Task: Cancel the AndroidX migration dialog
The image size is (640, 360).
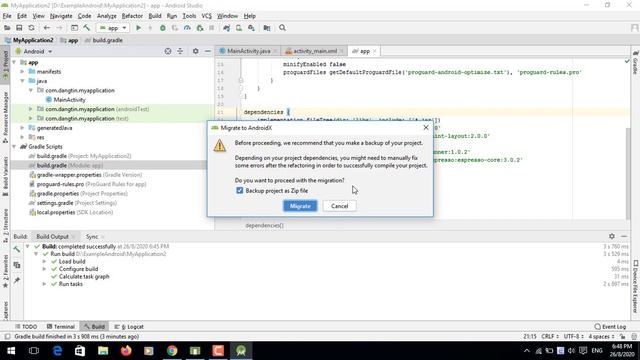Action: pyautogui.click(x=339, y=206)
